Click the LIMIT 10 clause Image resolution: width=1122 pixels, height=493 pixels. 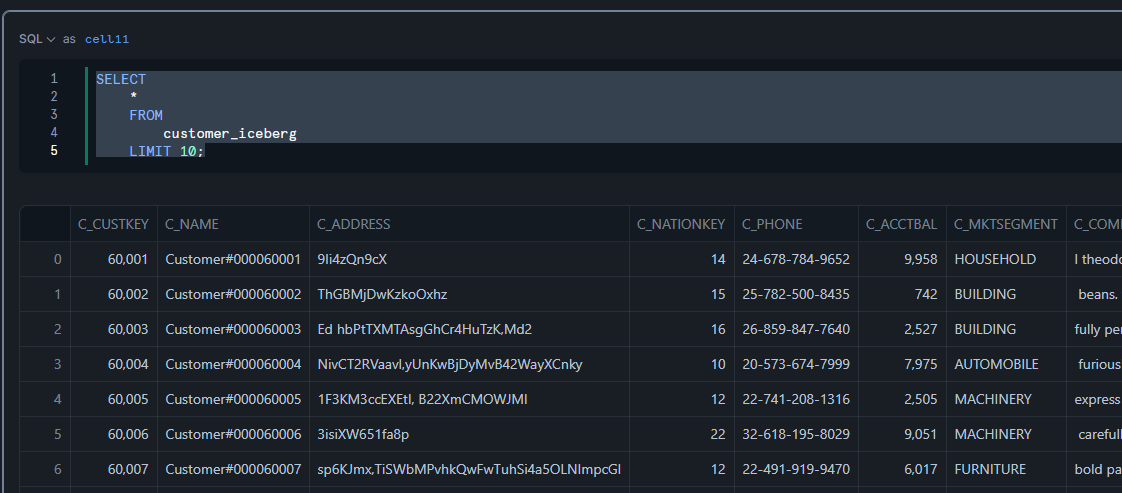pos(167,151)
